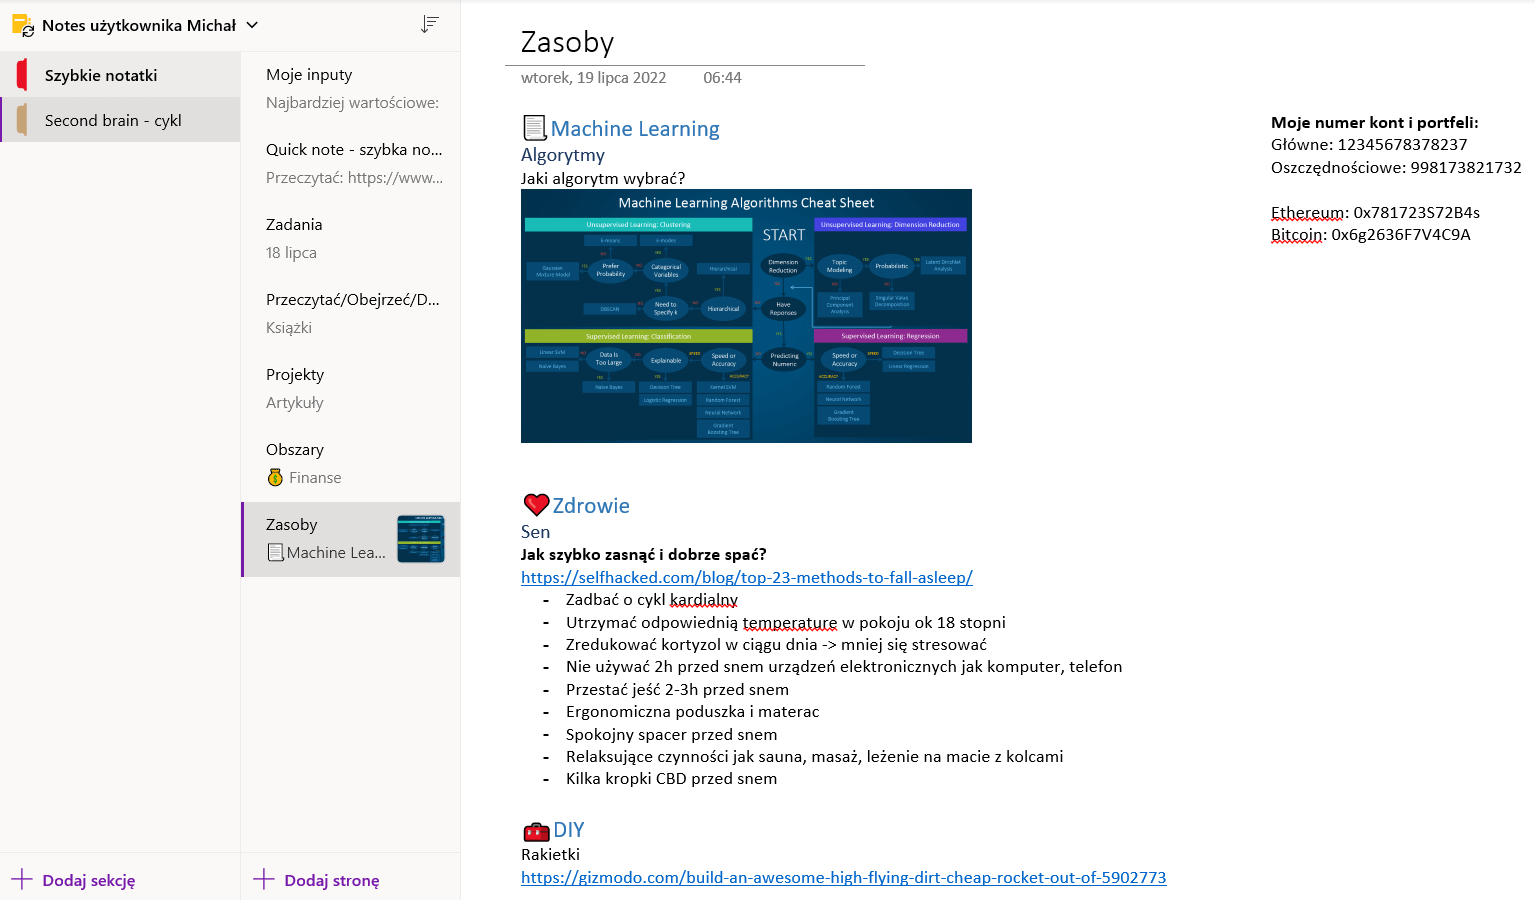Click the bold Jak szybko zasnąć i dobrze spać? line
Viewport: 1535px width, 900px height.
click(644, 555)
